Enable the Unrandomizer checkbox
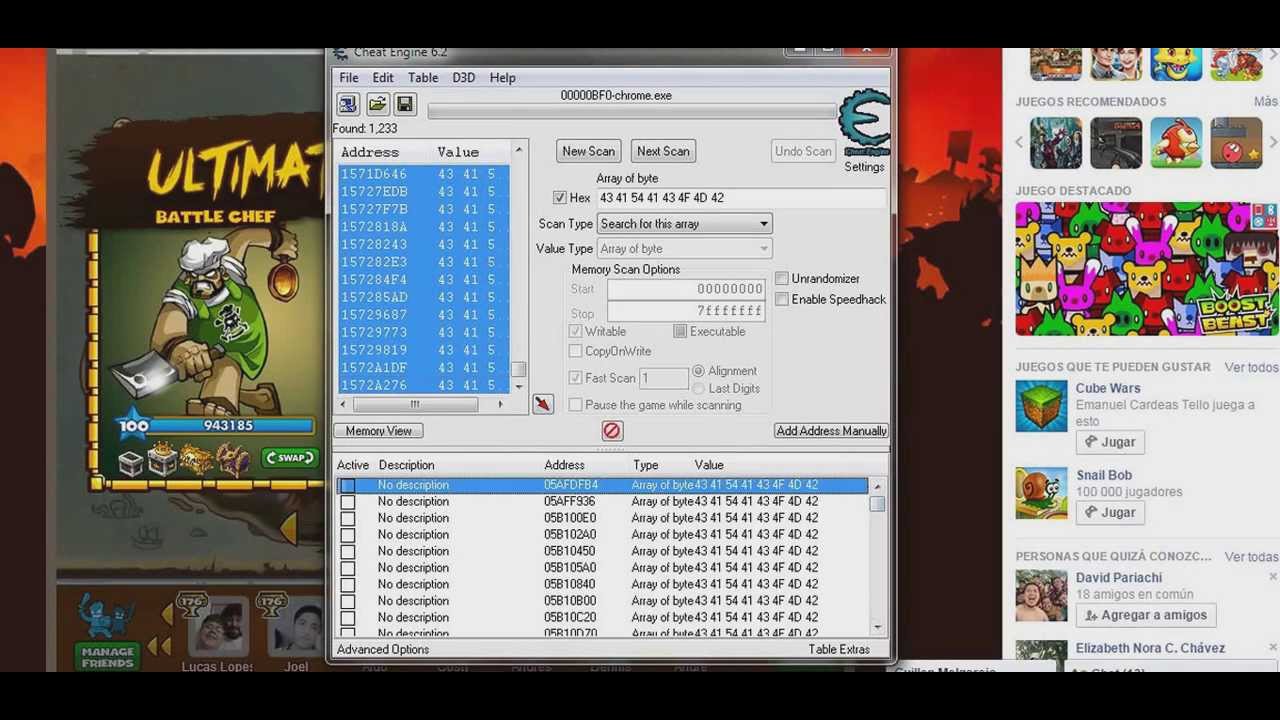1280x720 pixels. tap(782, 278)
